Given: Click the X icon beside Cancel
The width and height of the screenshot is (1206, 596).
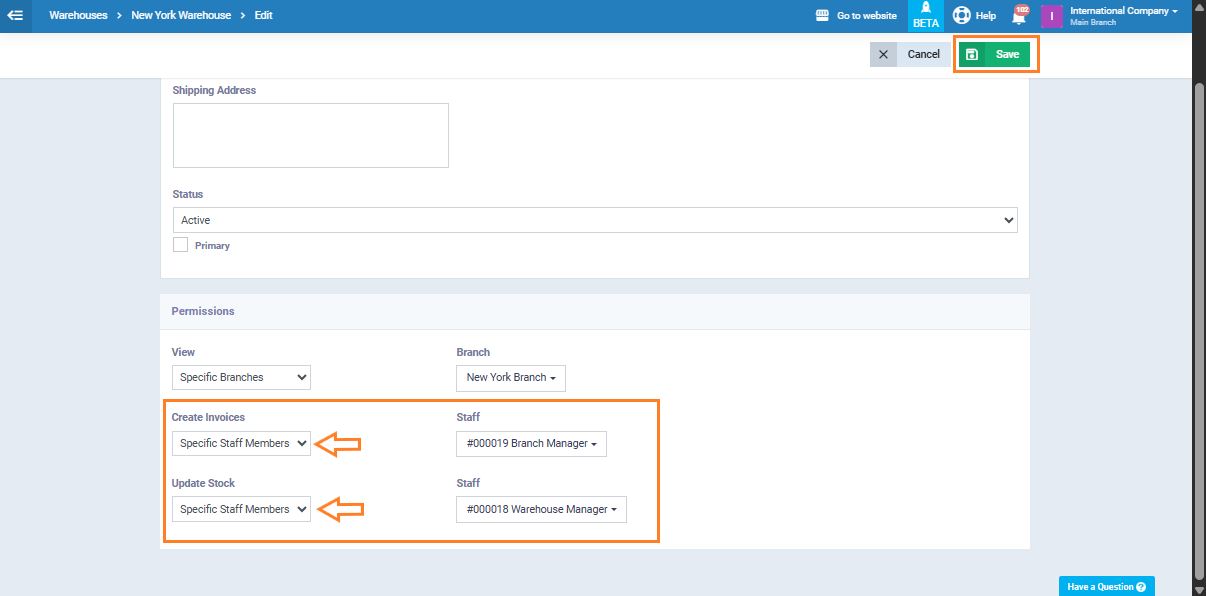Looking at the screenshot, I should pyautogui.click(x=883, y=54).
